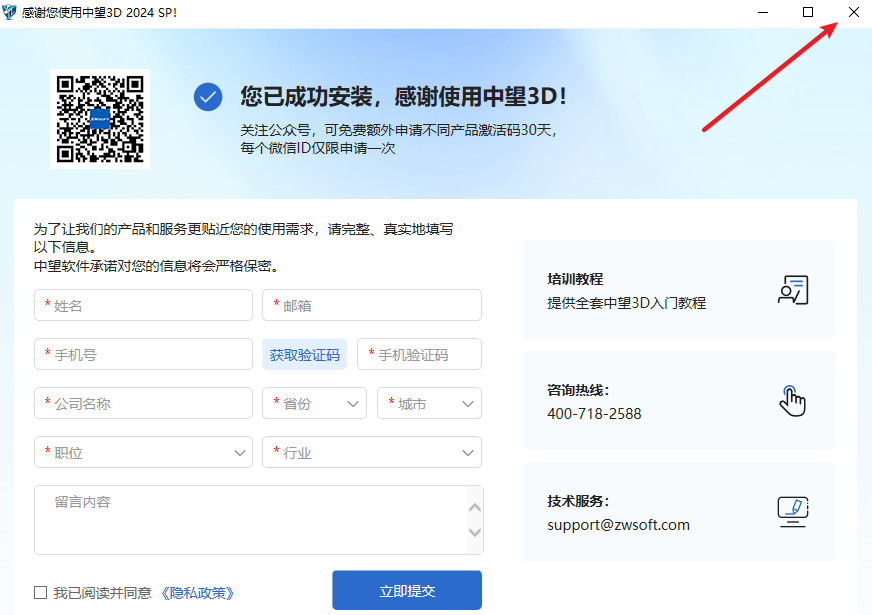Click the message box scroll down arrow
Image resolution: width=872 pixels, height=615 pixels.
pos(475,532)
